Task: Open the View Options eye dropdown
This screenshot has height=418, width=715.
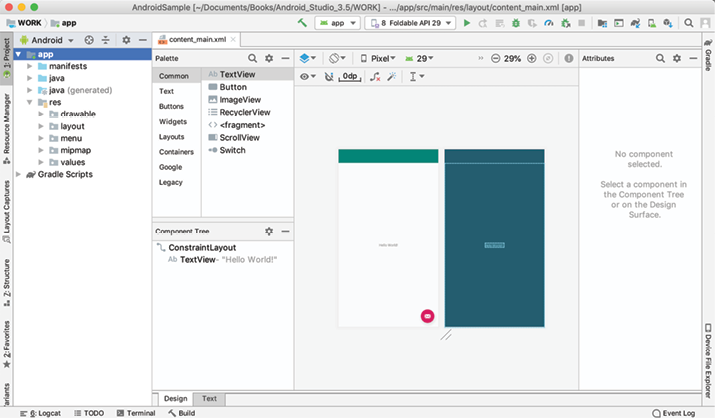Action: 308,77
